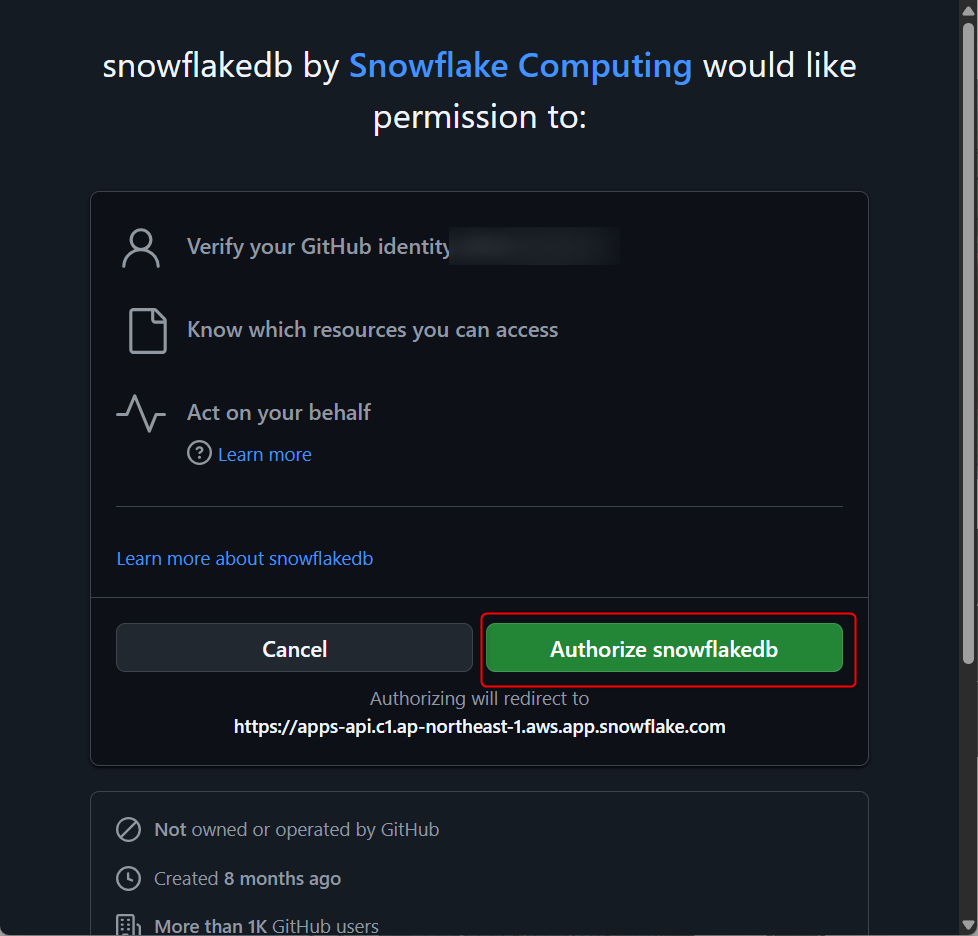
Task: Open the Snowflake Computing publisher link
Action: [520, 66]
